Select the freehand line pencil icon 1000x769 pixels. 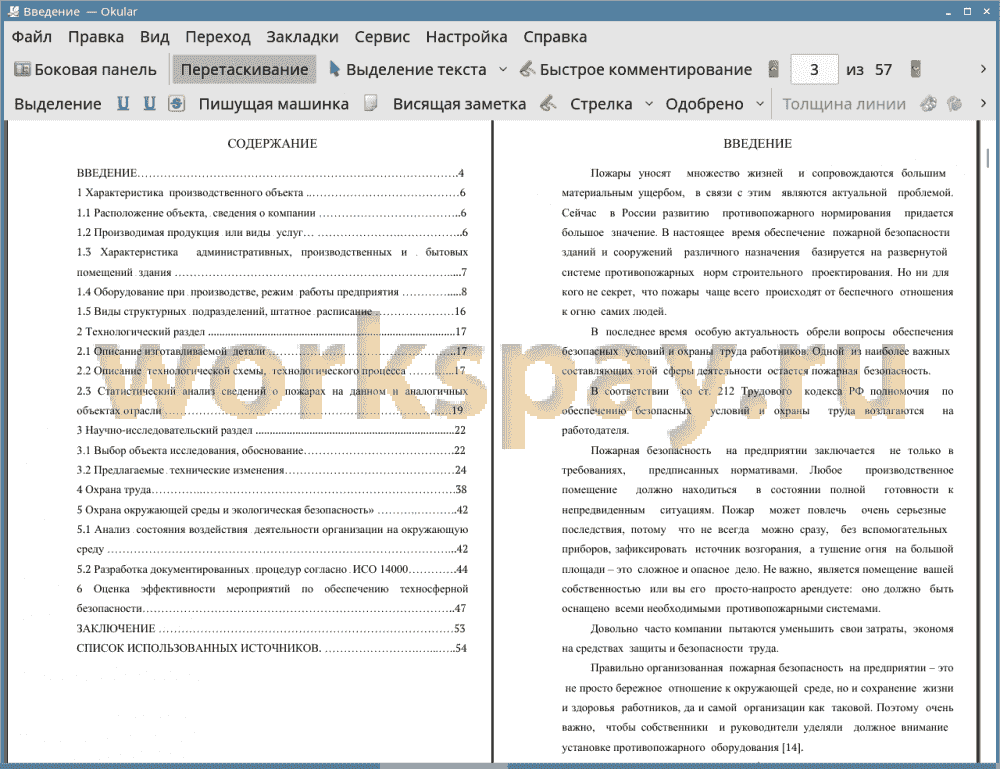coord(548,103)
